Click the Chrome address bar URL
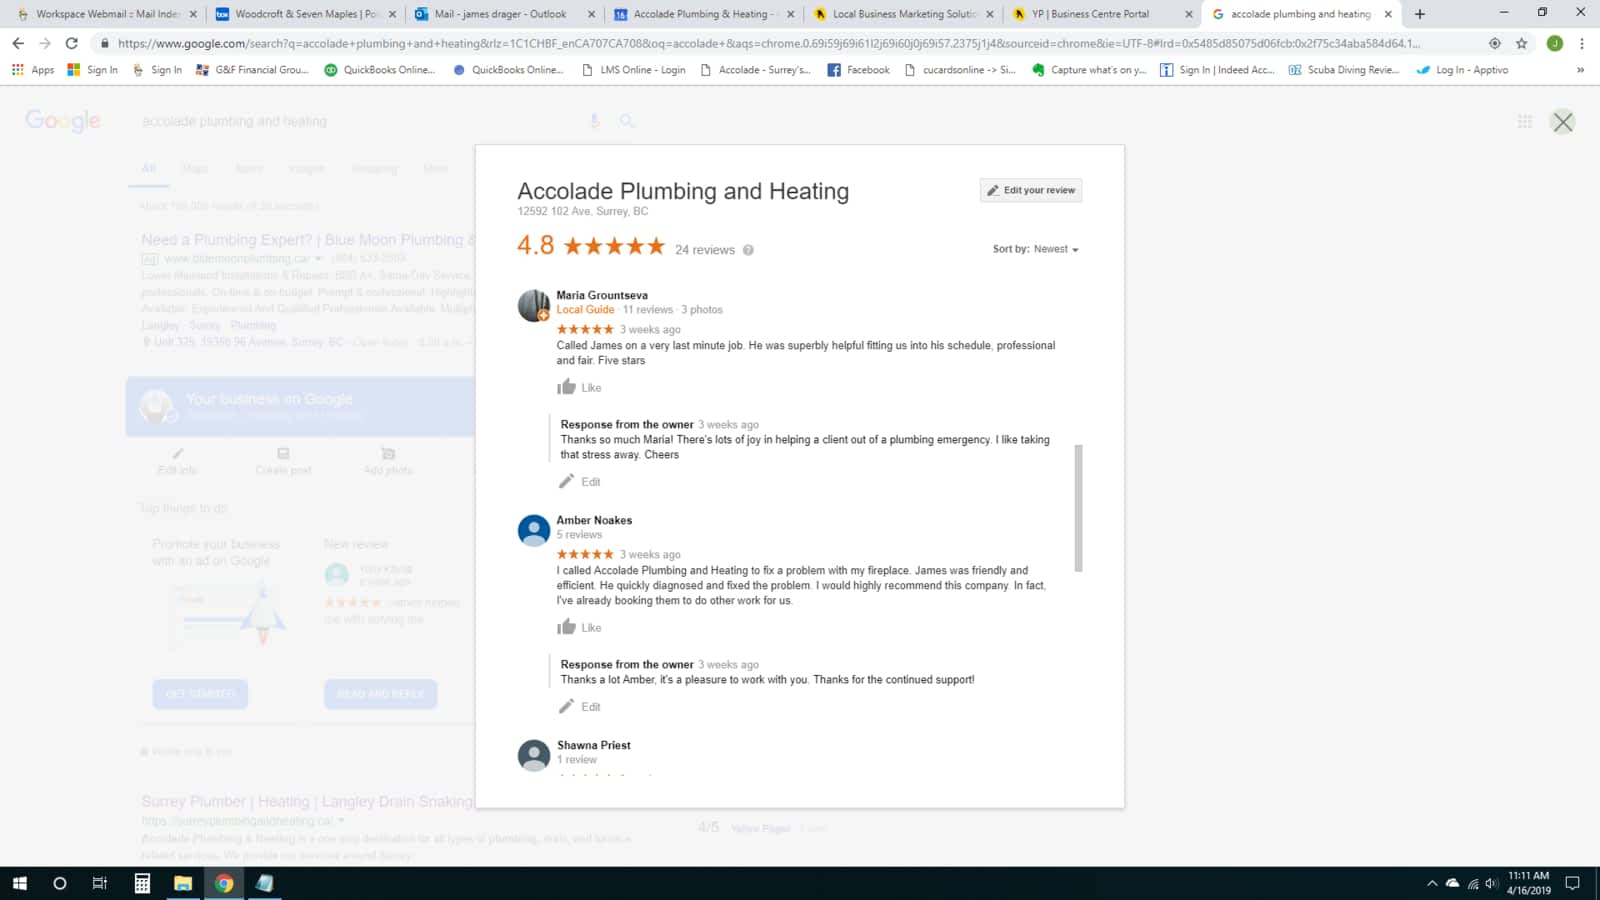 (x=768, y=43)
